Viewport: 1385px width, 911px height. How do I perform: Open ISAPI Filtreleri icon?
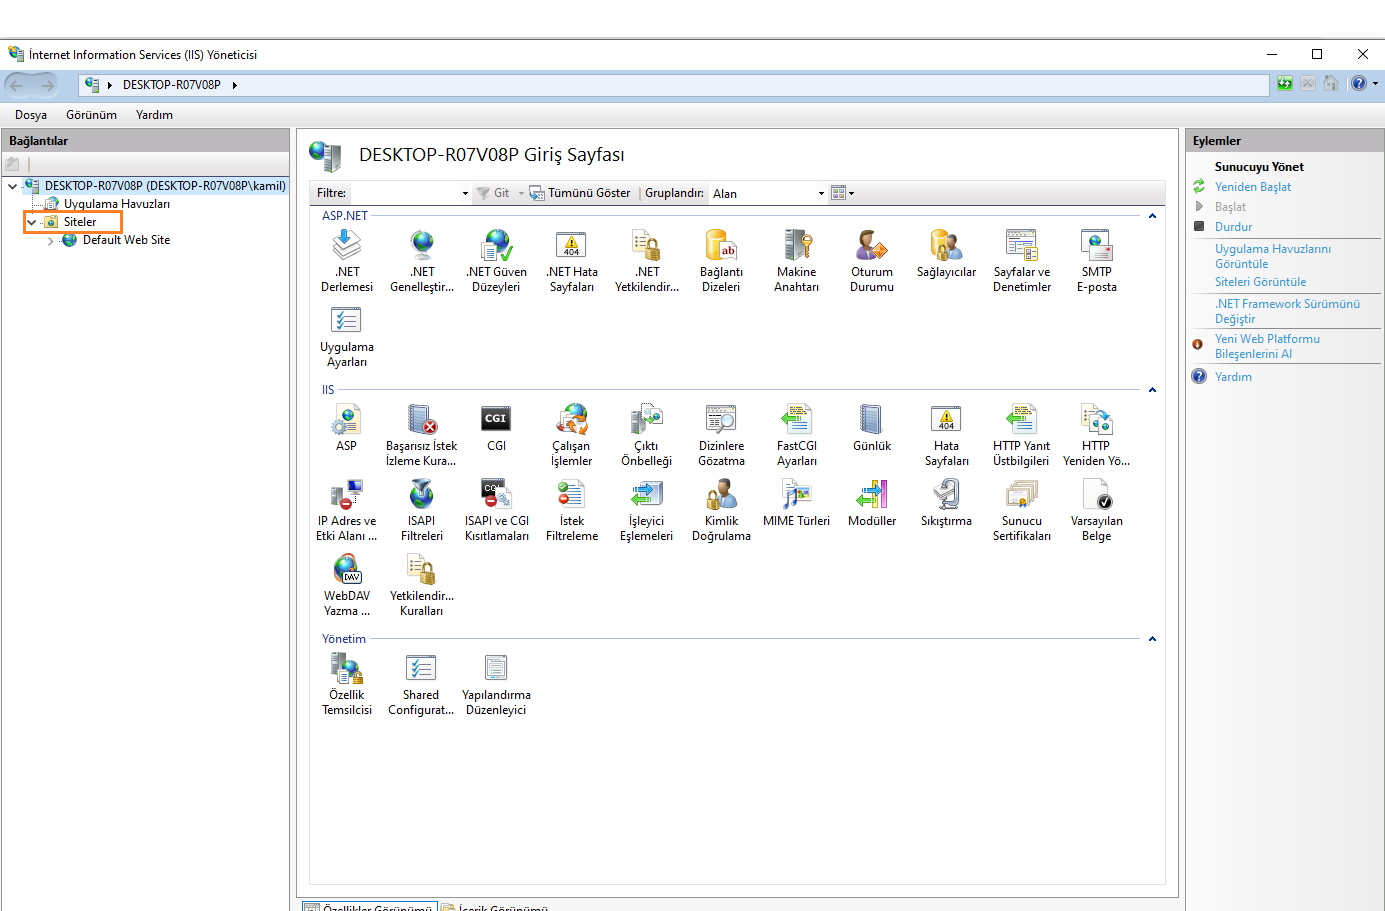[422, 494]
